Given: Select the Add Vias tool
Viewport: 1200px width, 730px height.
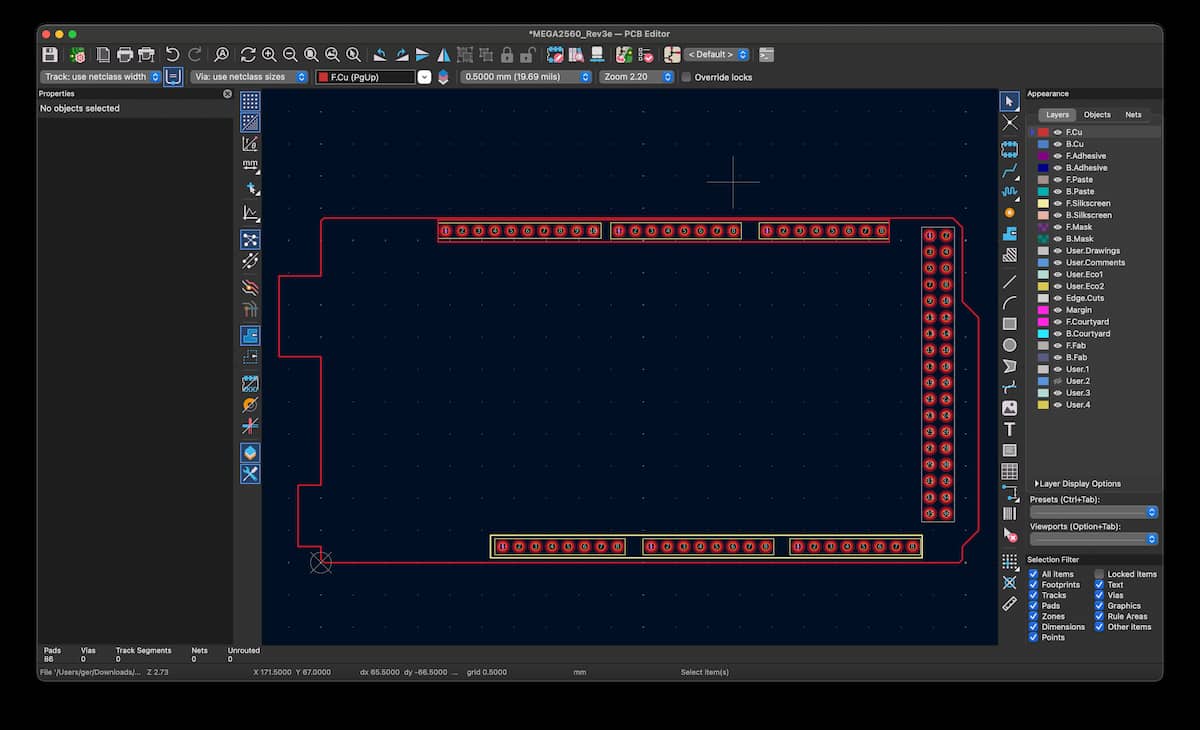Looking at the screenshot, I should [1010, 212].
